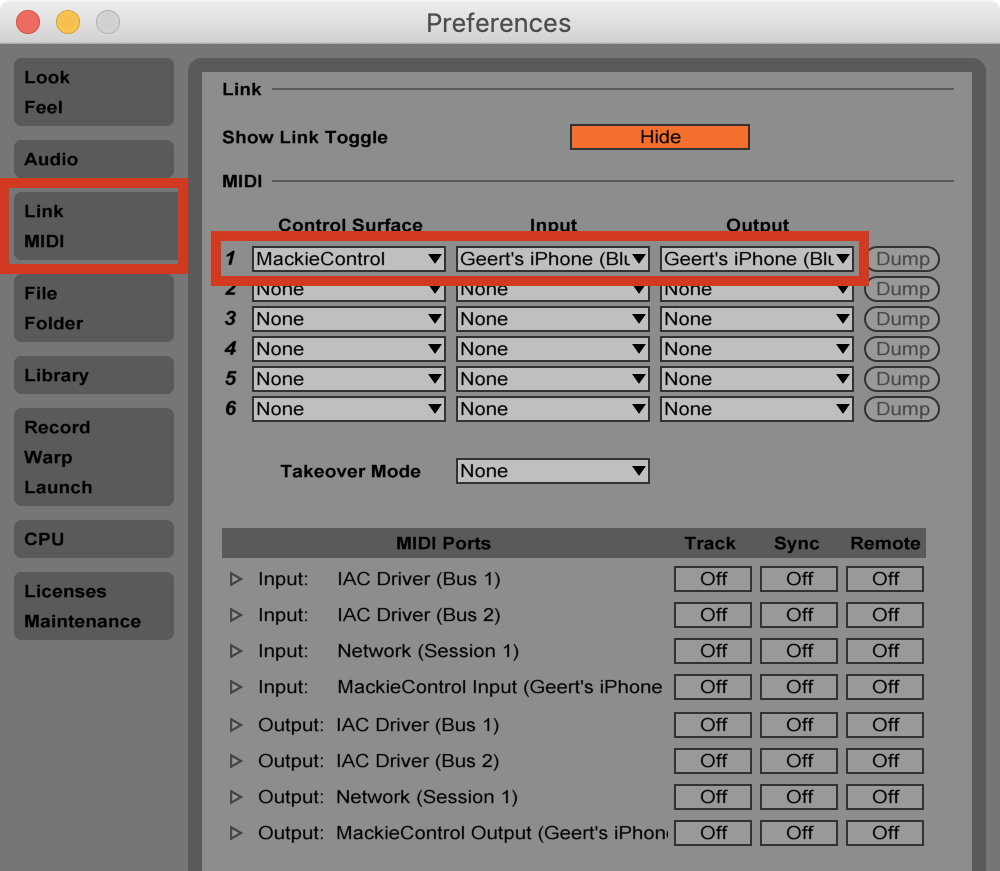Open Input dropdown in row 5
Image resolution: width=1000 pixels, height=871 pixels.
552,379
